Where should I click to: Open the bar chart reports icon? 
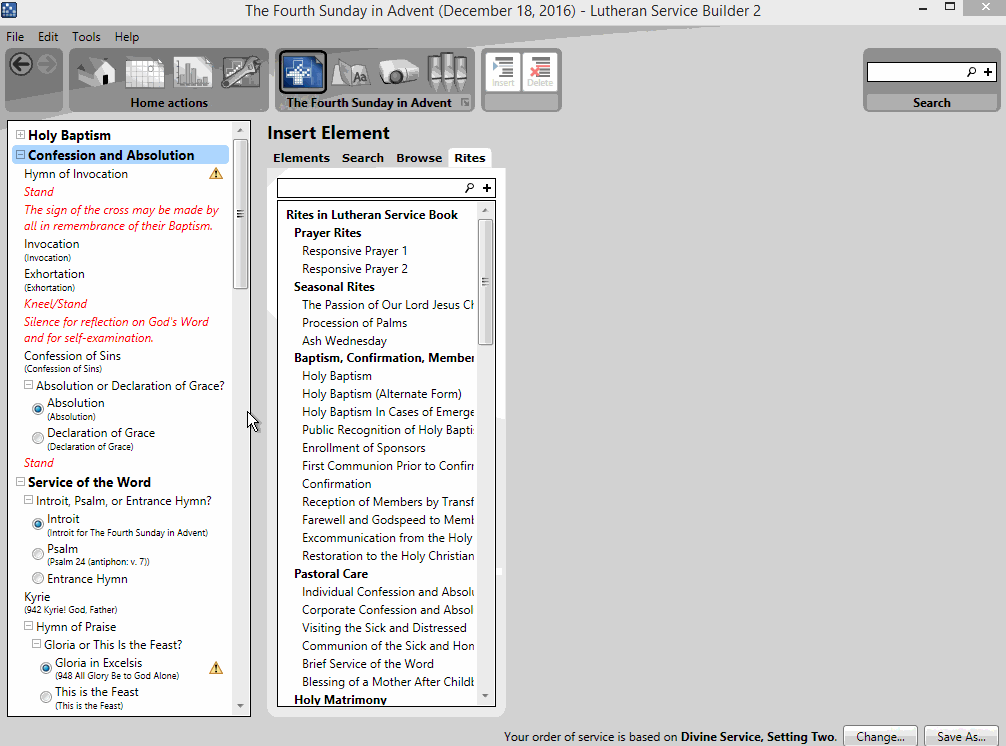192,72
